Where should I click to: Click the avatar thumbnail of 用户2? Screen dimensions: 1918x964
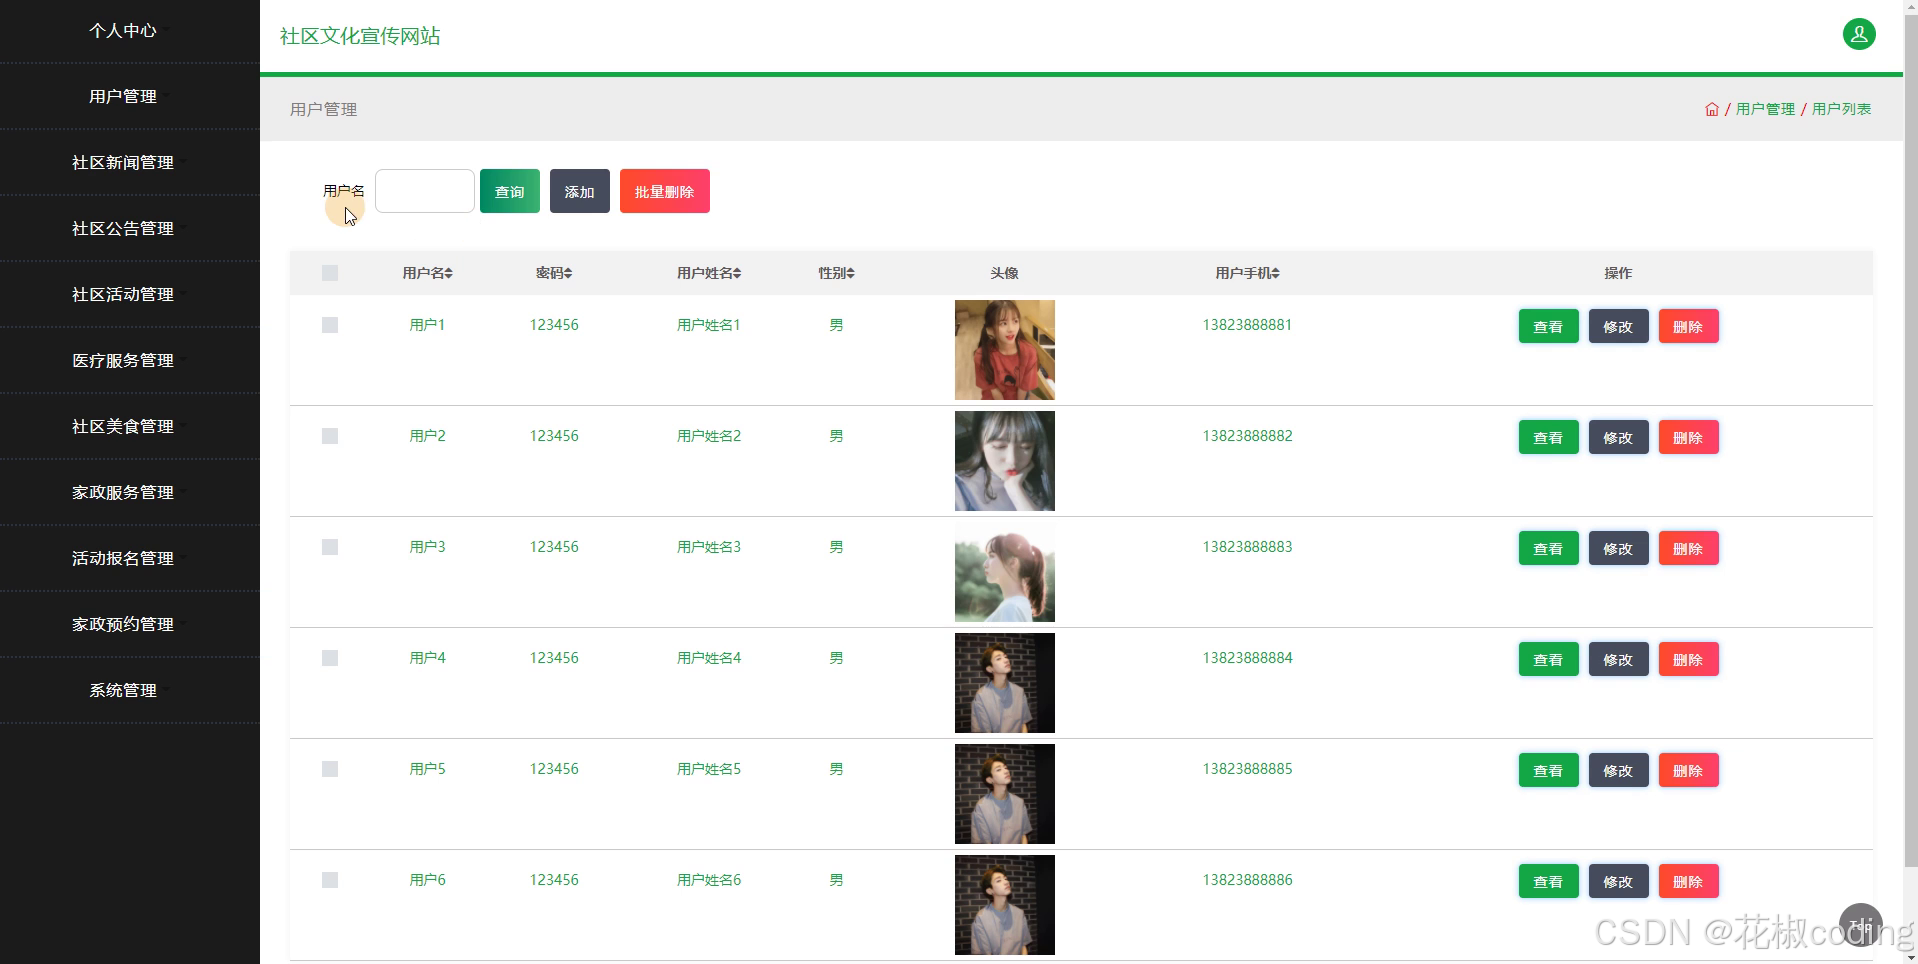click(x=1005, y=461)
